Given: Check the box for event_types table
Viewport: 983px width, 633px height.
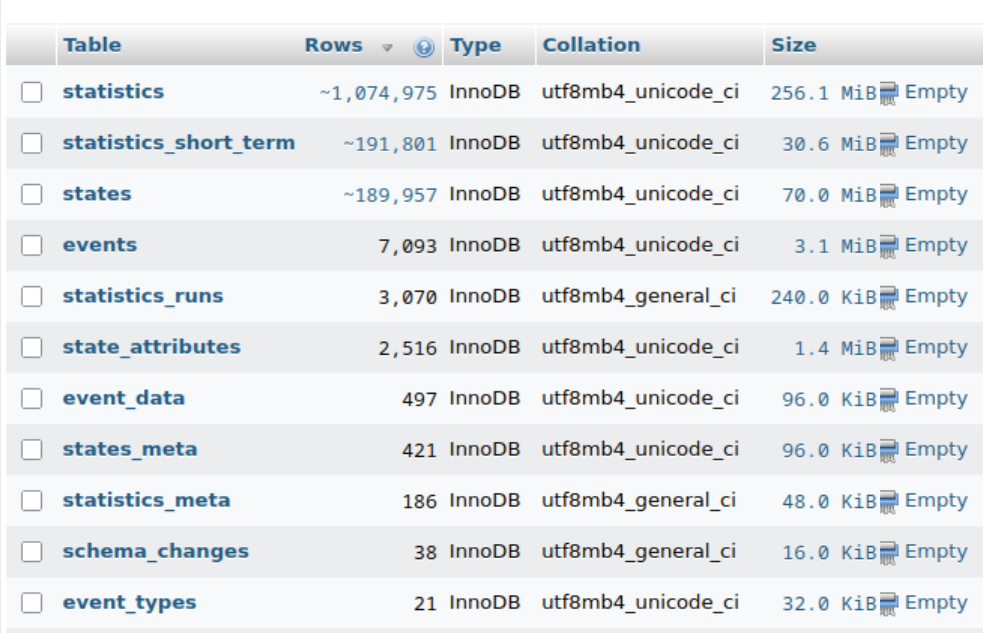Looking at the screenshot, I should (32, 603).
